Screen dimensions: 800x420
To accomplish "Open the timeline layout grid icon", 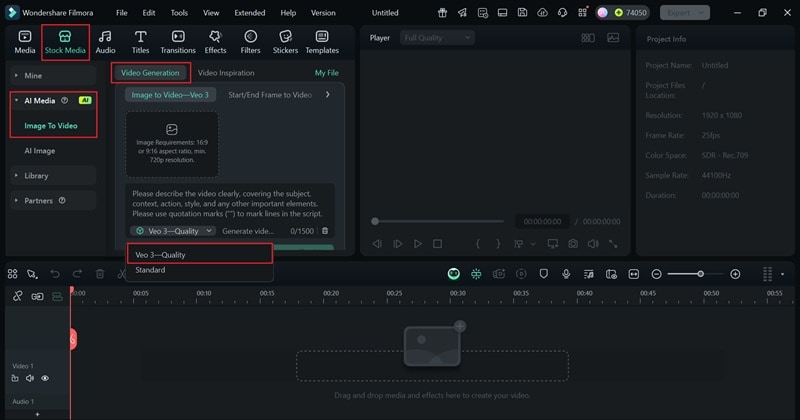I will click(x=13, y=274).
